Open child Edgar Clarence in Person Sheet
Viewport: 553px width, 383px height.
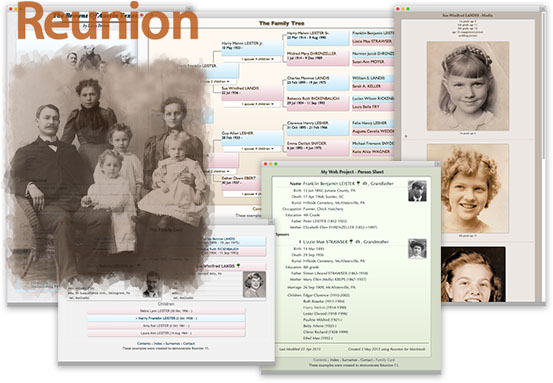click(x=326, y=295)
